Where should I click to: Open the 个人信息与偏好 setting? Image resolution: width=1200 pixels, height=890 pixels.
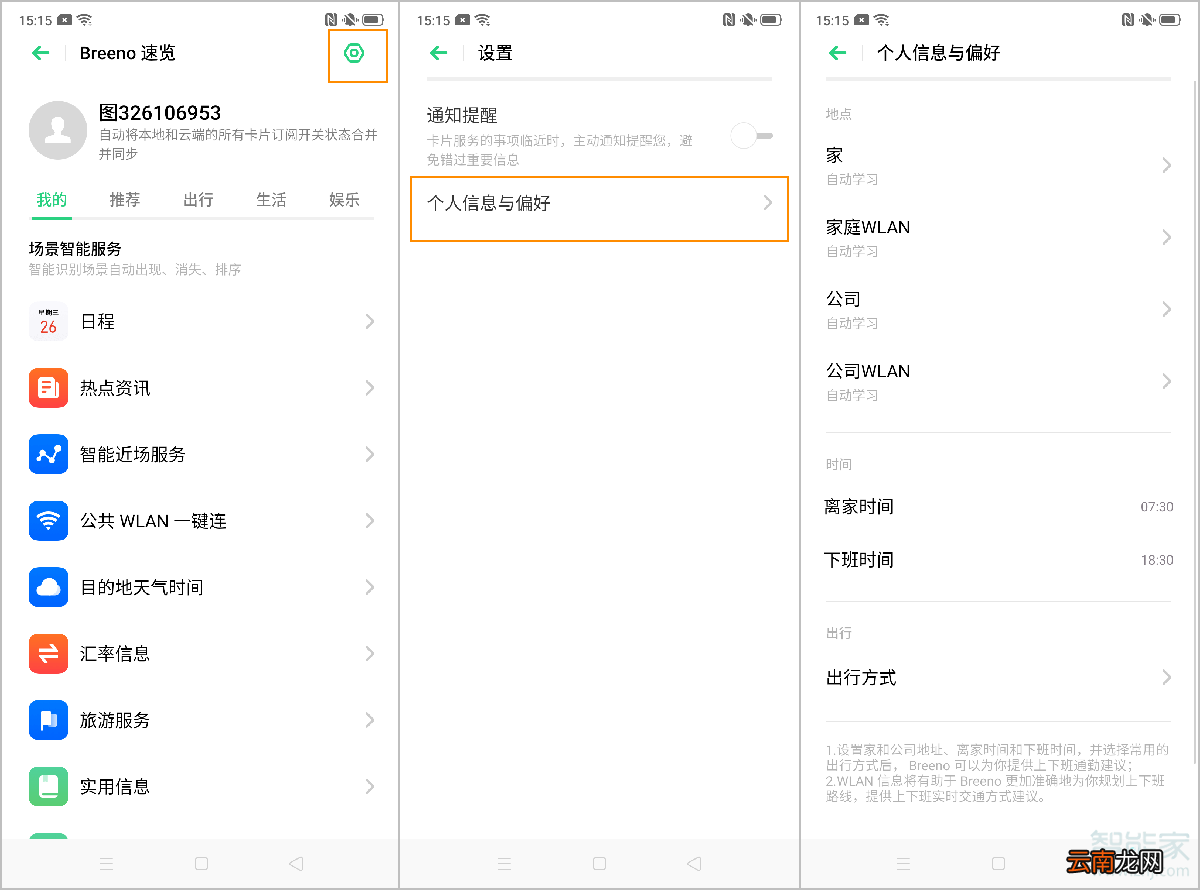[x=600, y=208]
